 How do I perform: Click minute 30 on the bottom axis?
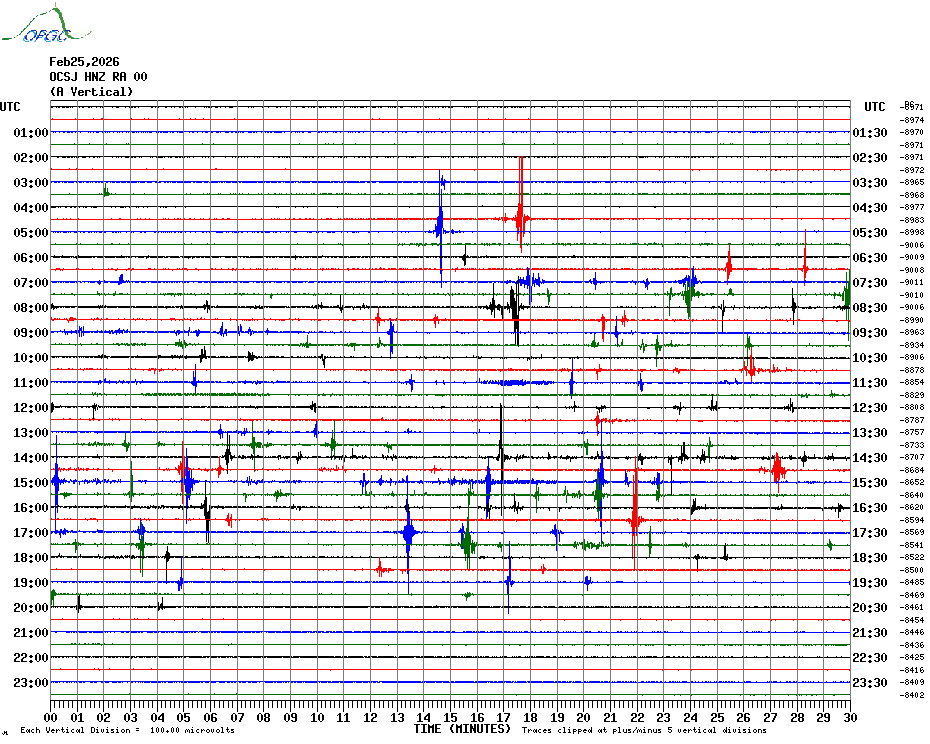coord(849,717)
